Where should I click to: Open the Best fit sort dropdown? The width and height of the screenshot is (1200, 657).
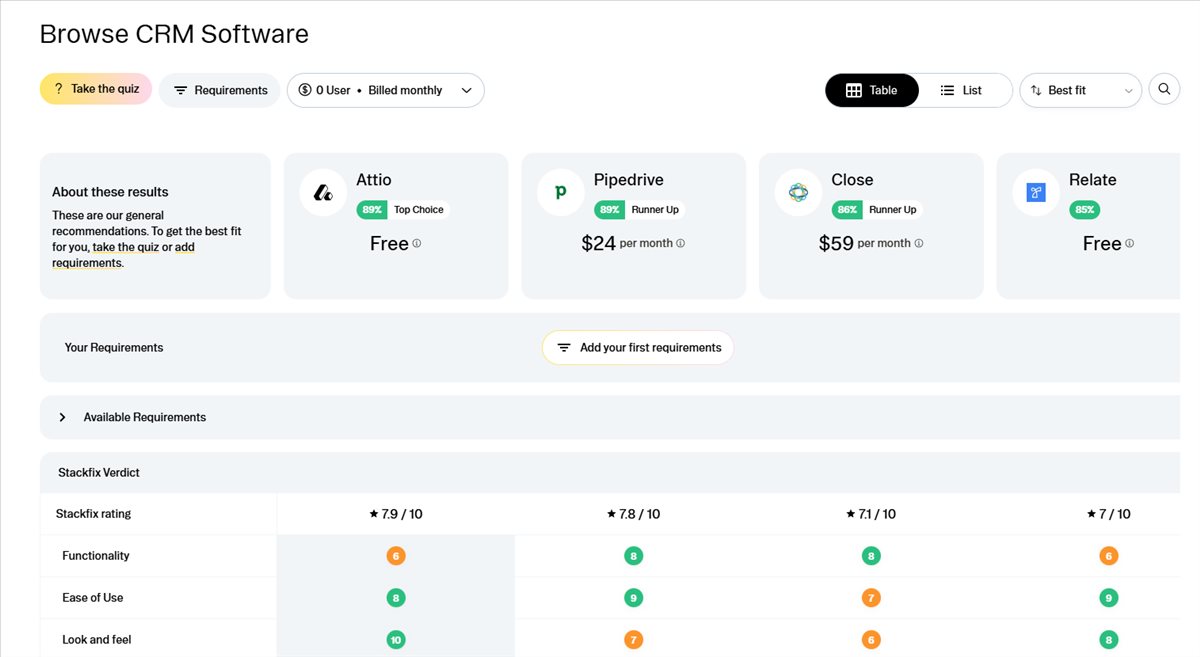pyautogui.click(x=1081, y=90)
